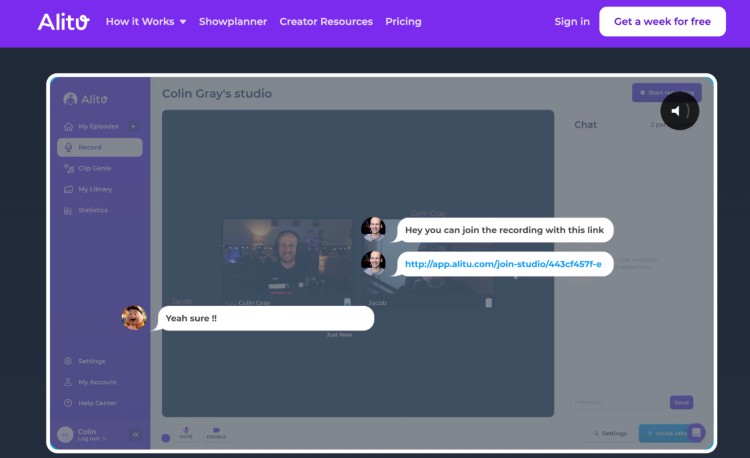Open My Episodes home icon
The height and width of the screenshot is (458, 750).
point(68,127)
